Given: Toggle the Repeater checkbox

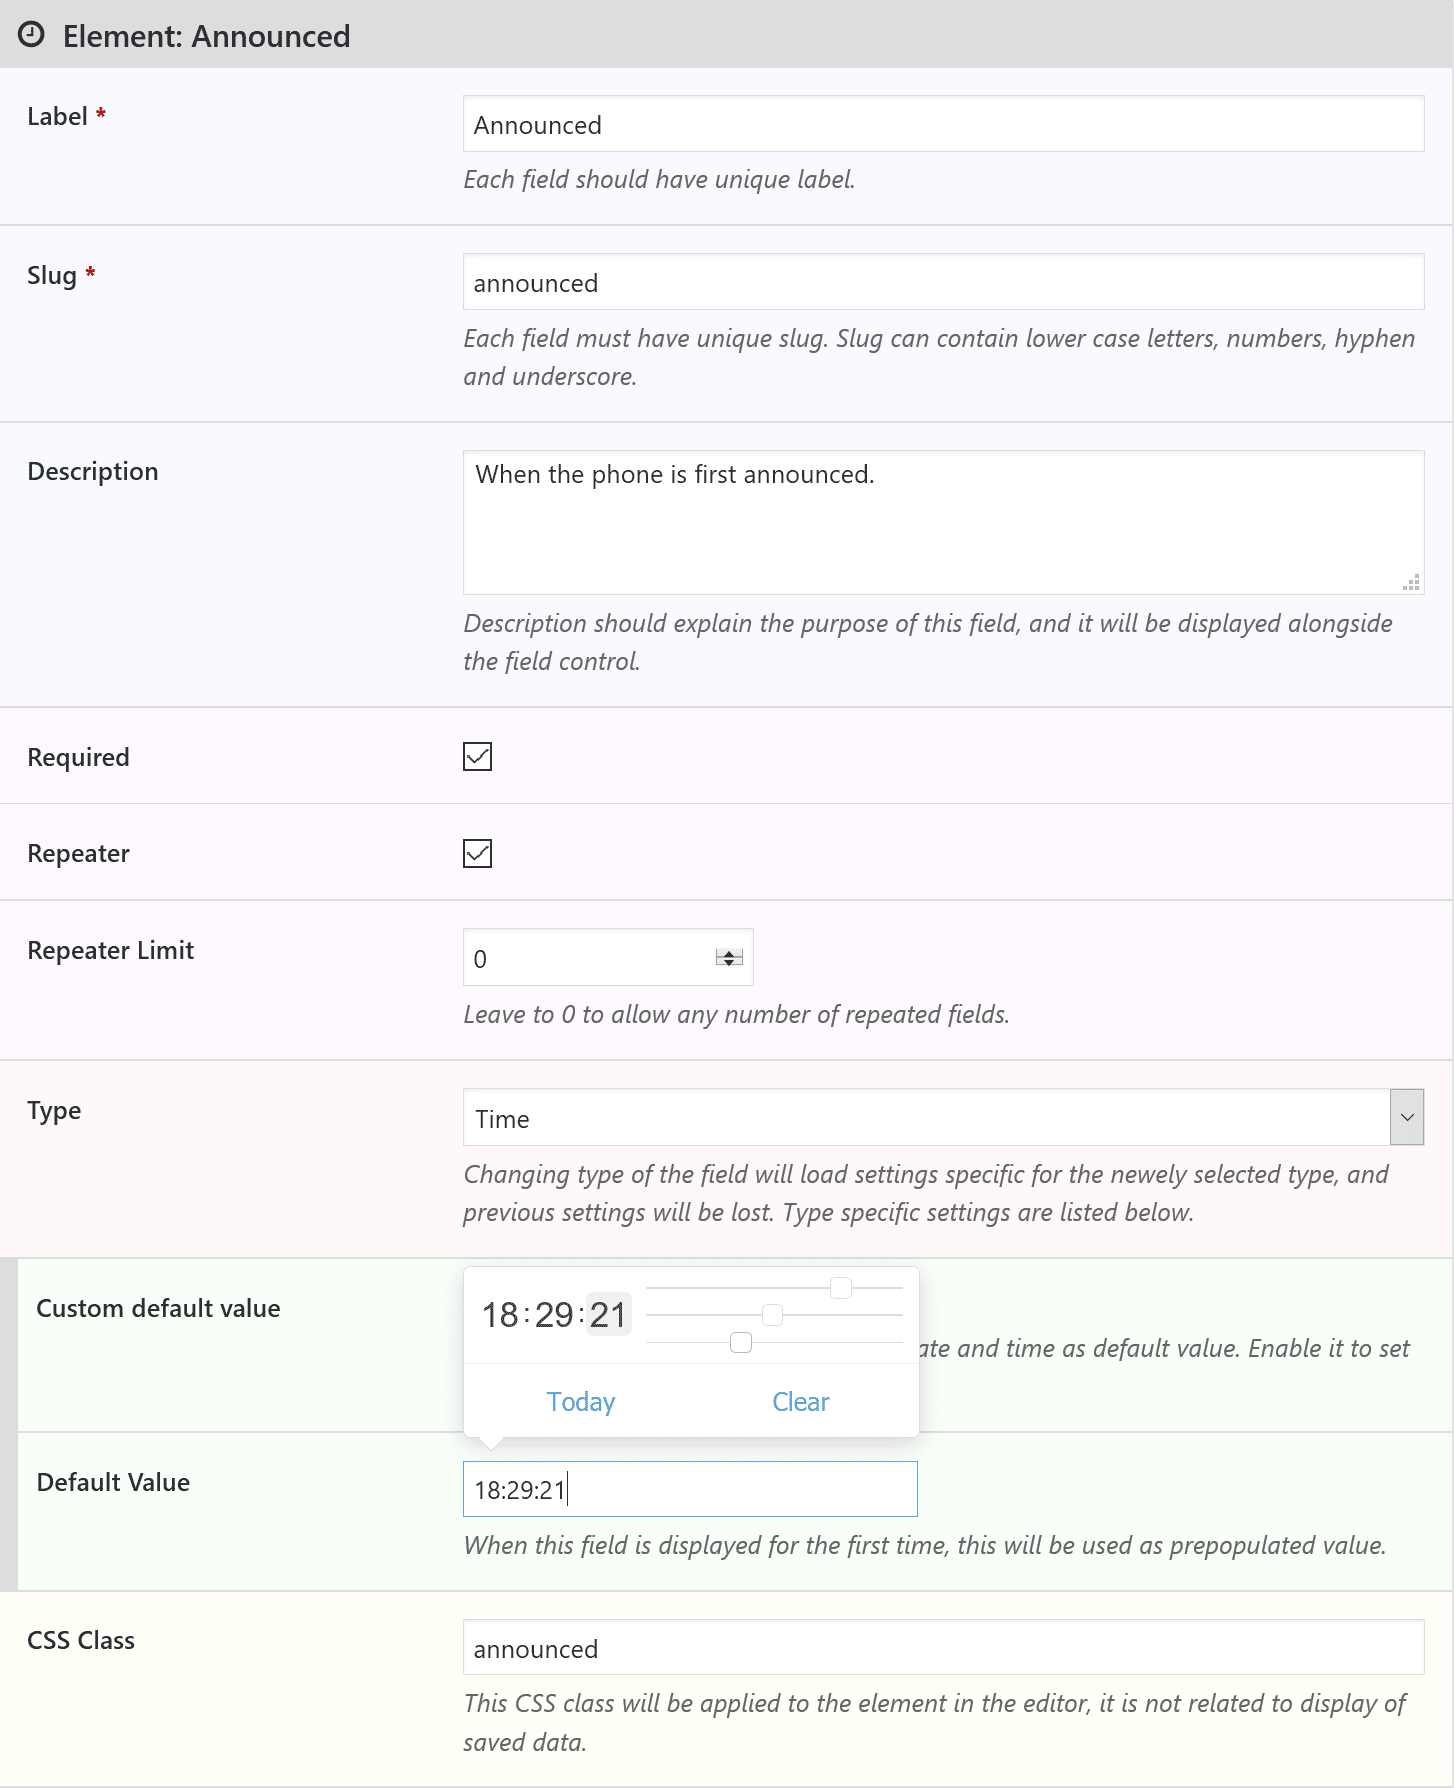Looking at the screenshot, I should [x=477, y=853].
